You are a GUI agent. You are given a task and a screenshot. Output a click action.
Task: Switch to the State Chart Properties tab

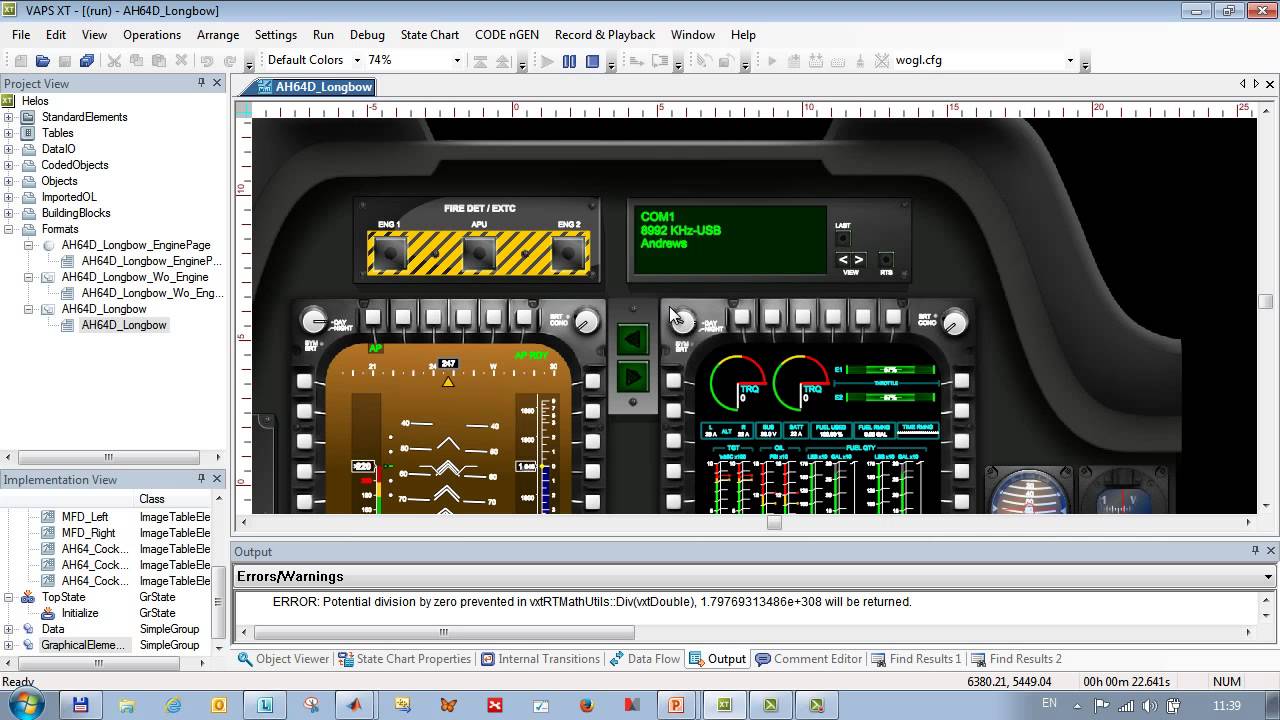[x=405, y=659]
